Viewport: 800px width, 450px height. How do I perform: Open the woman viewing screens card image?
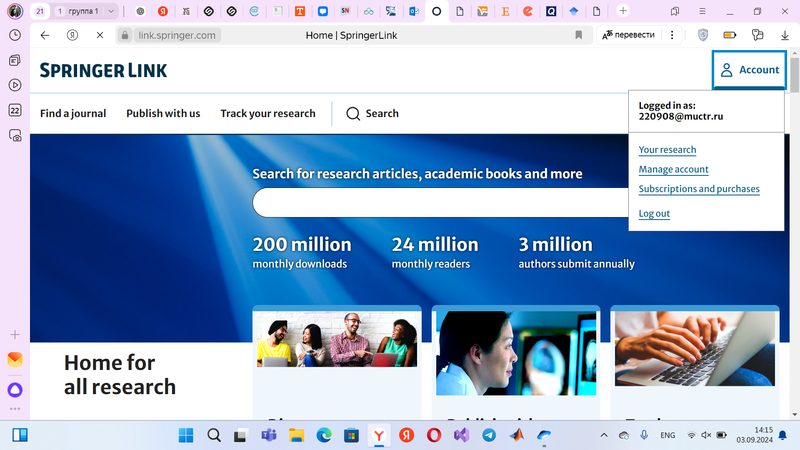coord(516,353)
